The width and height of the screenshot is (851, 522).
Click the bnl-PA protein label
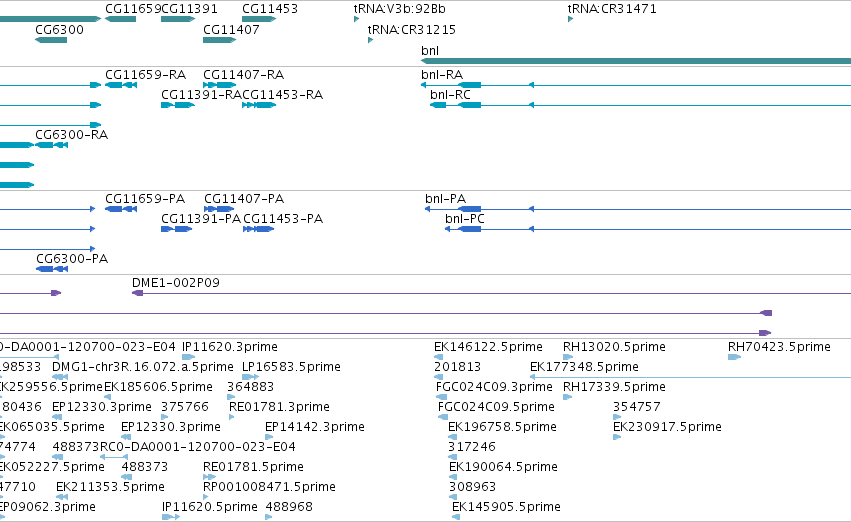[445, 199]
